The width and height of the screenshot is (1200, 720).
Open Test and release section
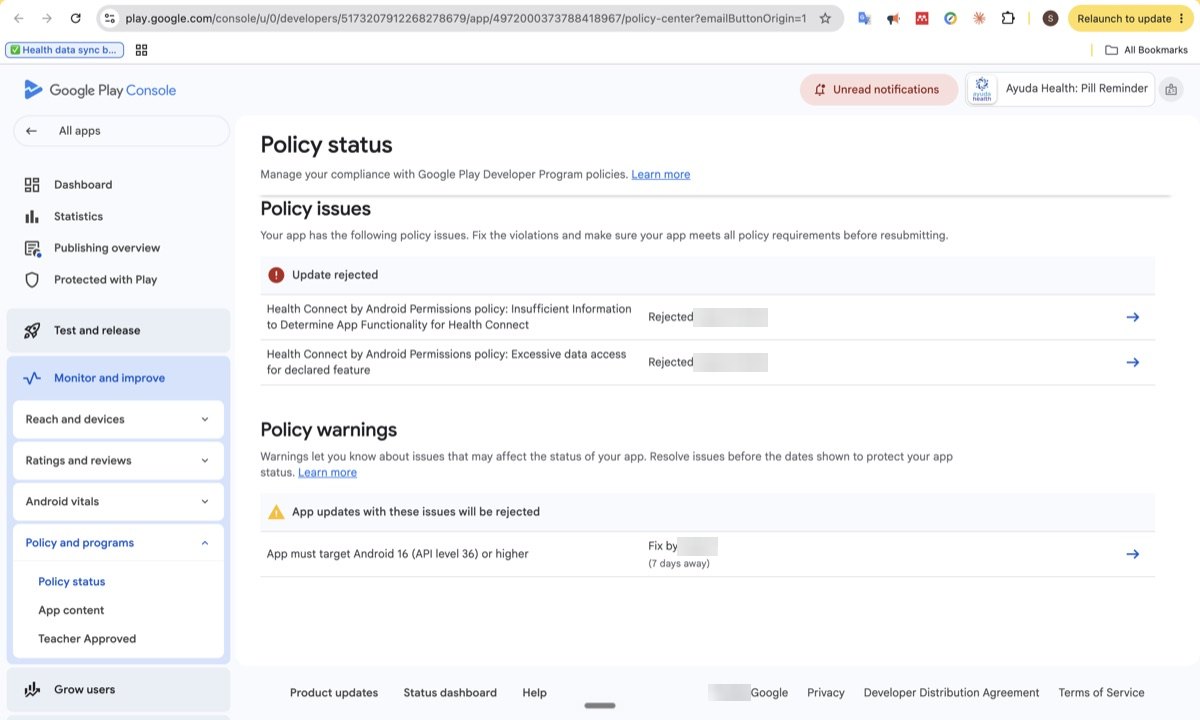tap(118, 330)
